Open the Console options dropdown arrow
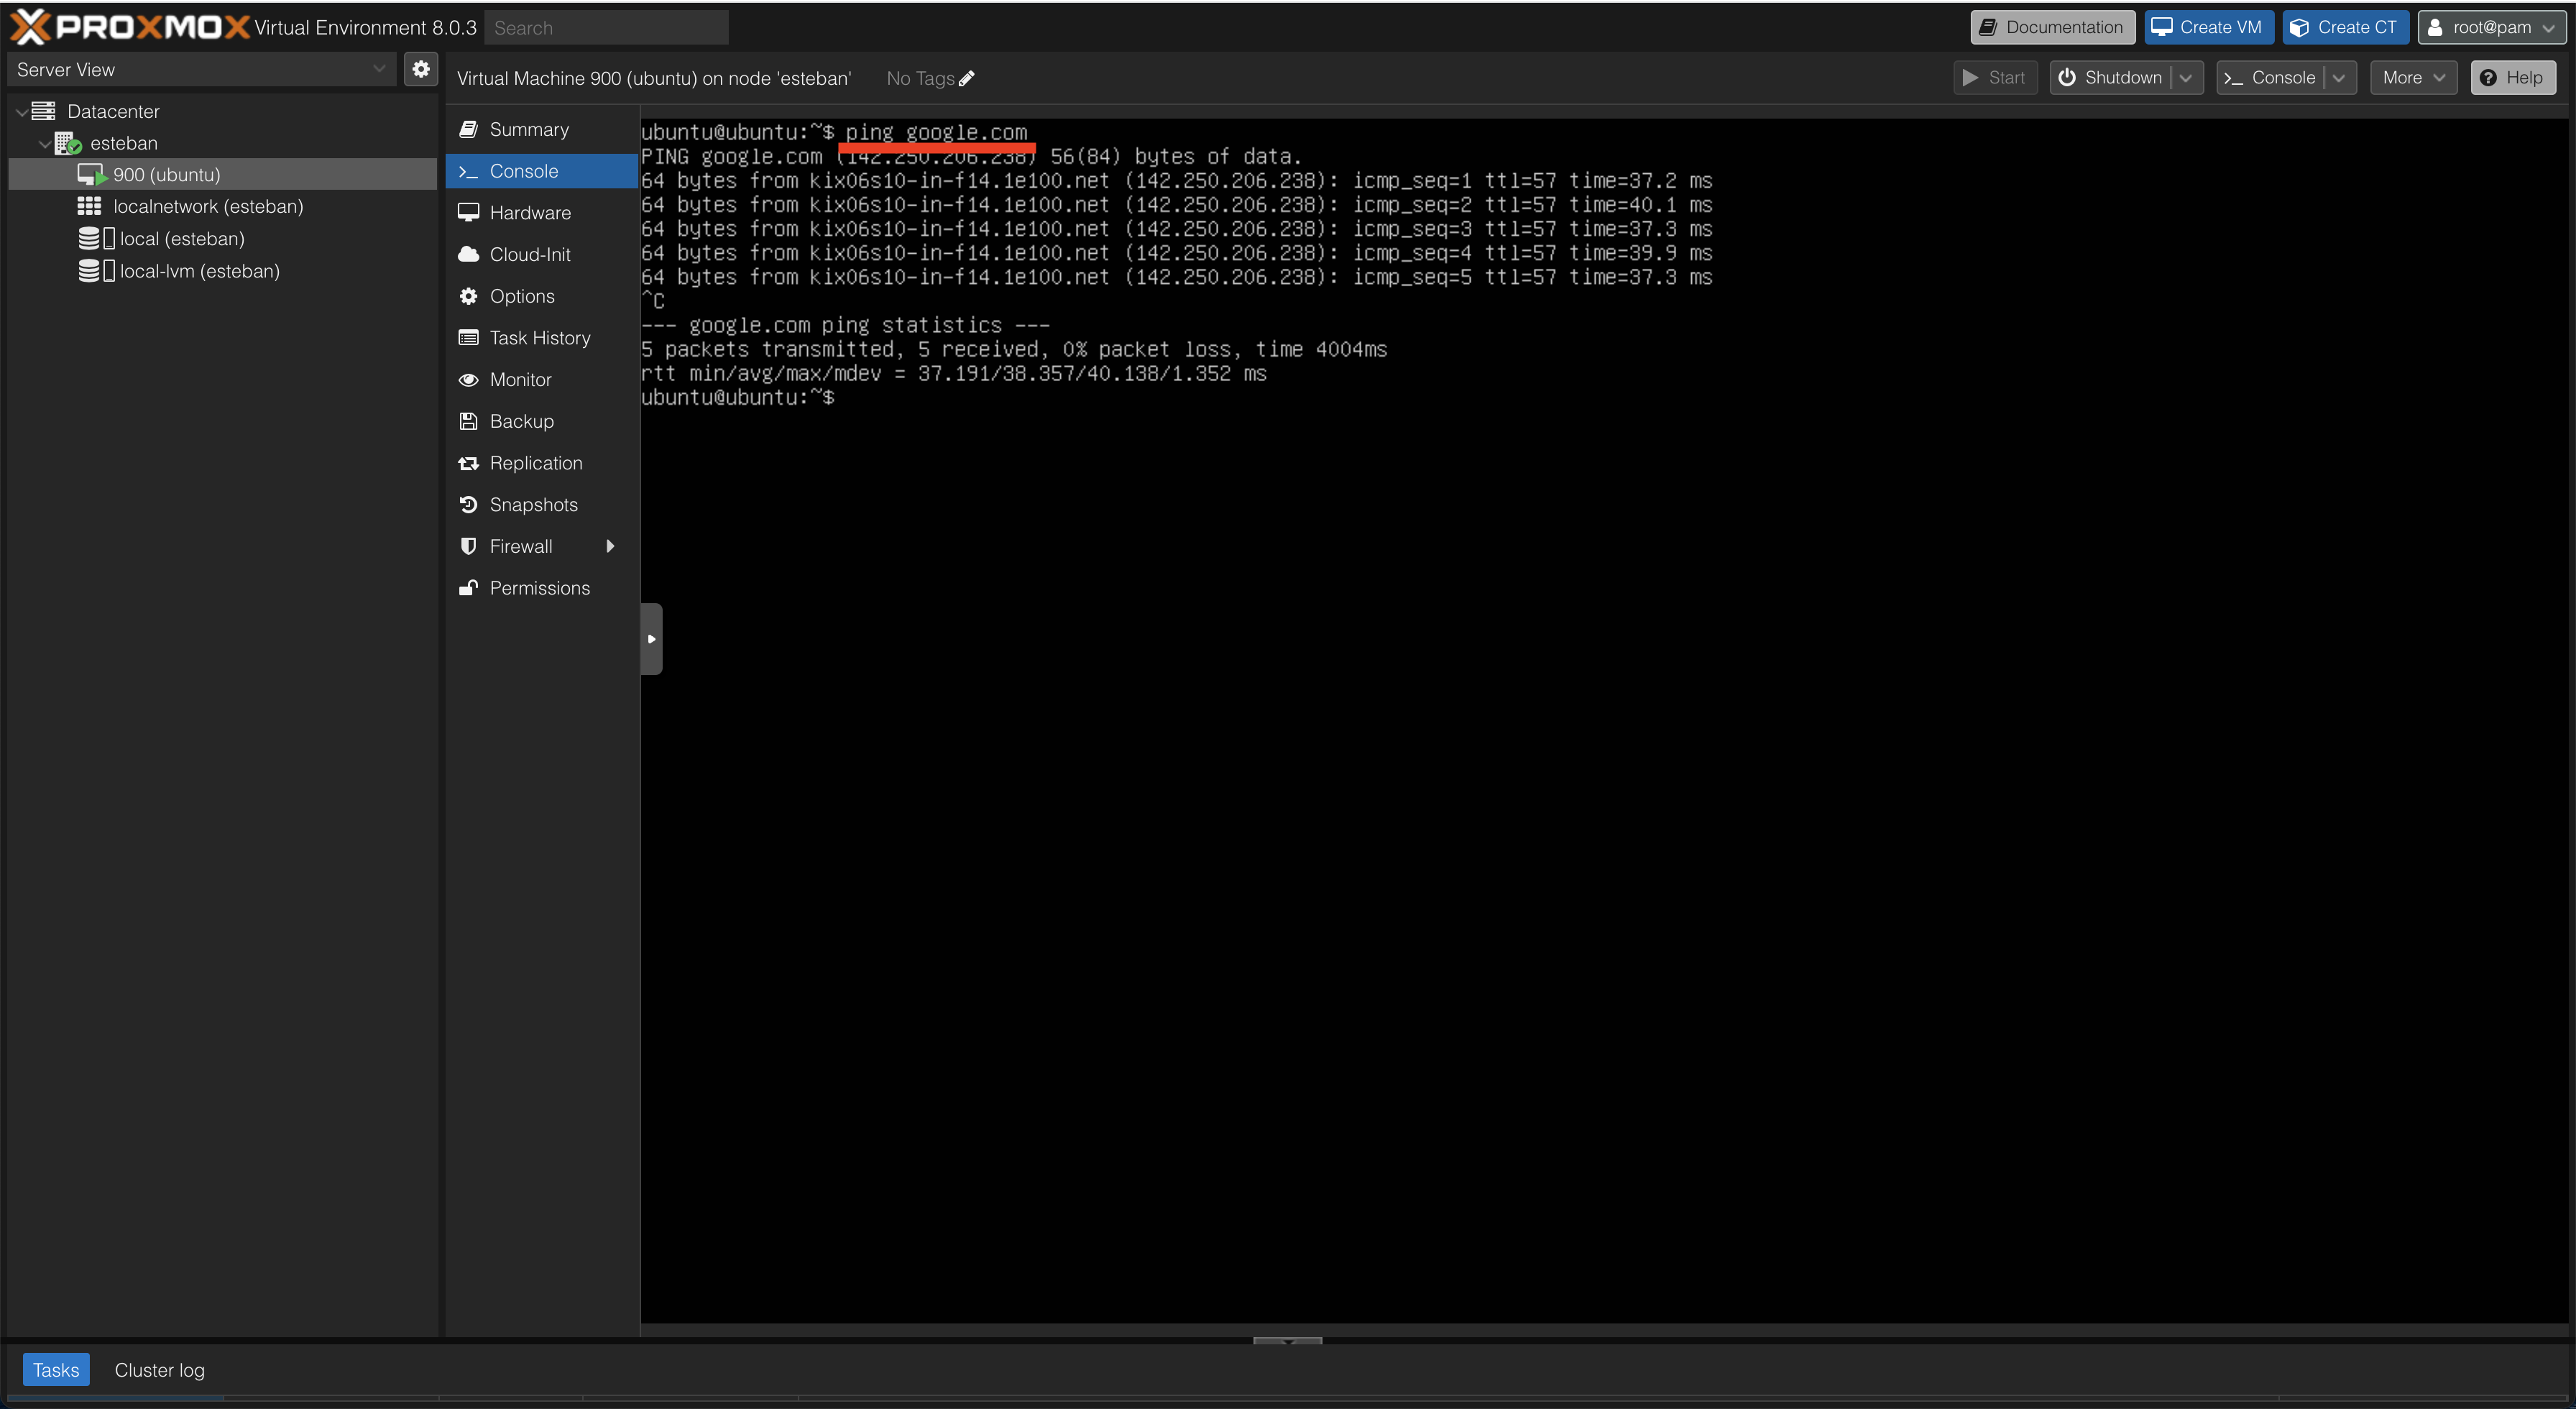Screen dimensions: 2576x1409 point(2339,78)
